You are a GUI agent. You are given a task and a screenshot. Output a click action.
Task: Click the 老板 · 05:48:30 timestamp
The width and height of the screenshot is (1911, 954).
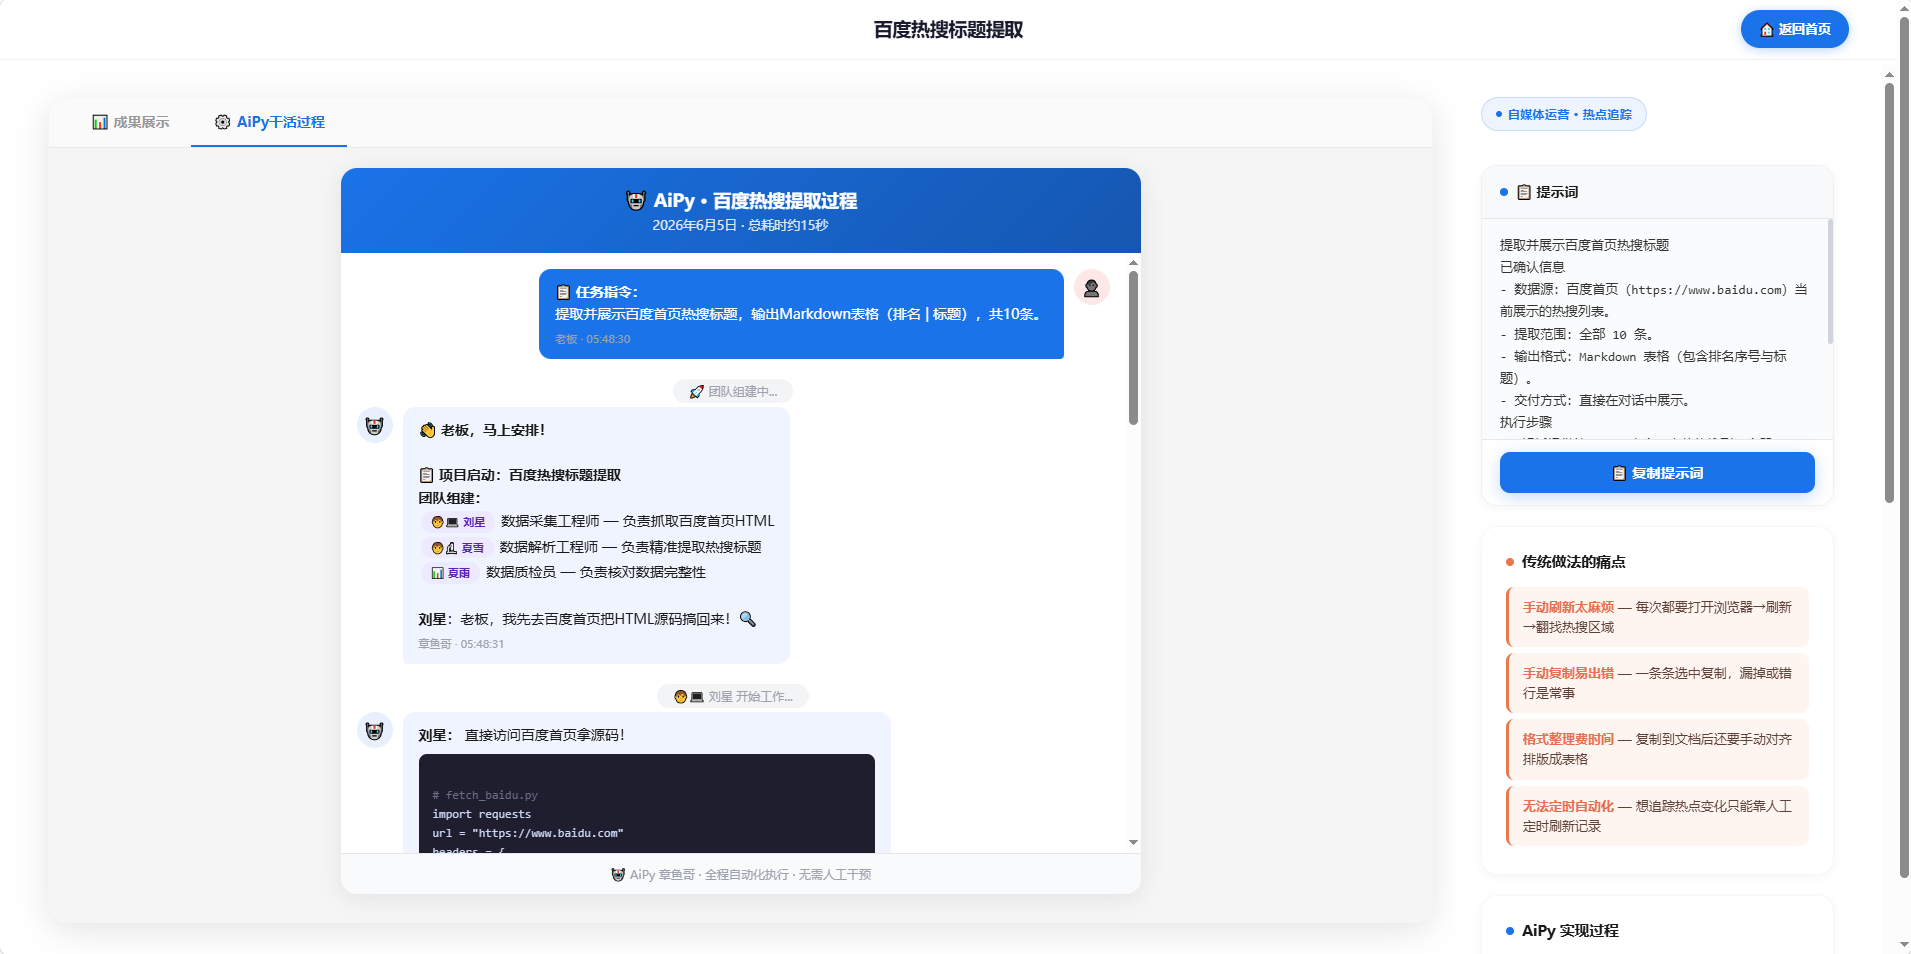[x=593, y=339]
